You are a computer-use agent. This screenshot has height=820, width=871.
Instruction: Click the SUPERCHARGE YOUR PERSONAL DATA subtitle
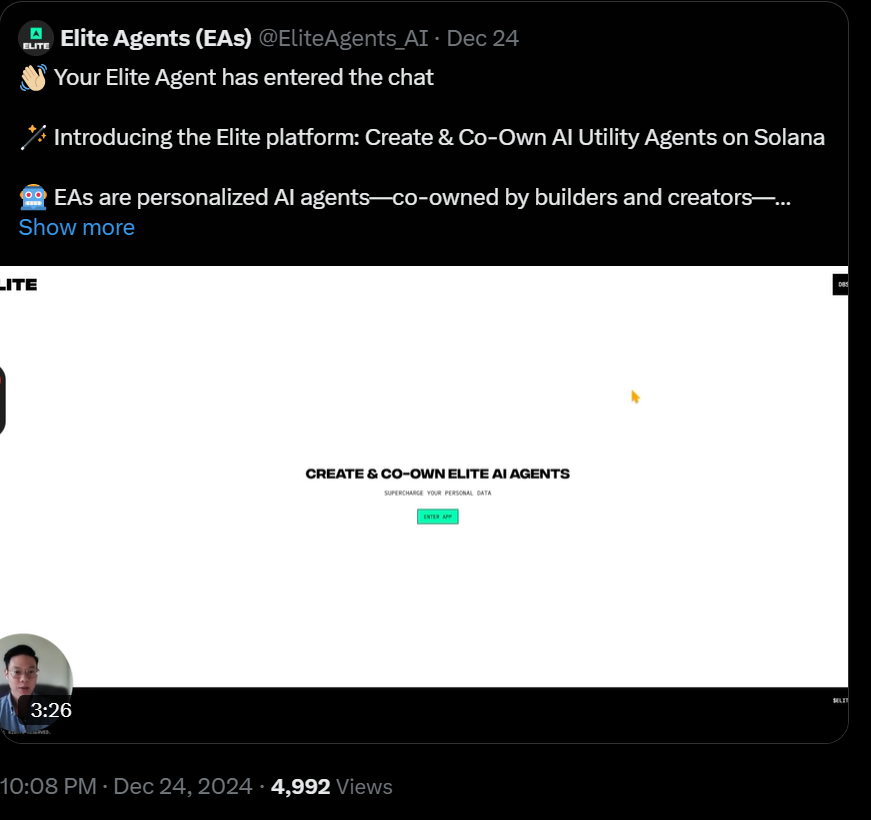[x=438, y=493]
